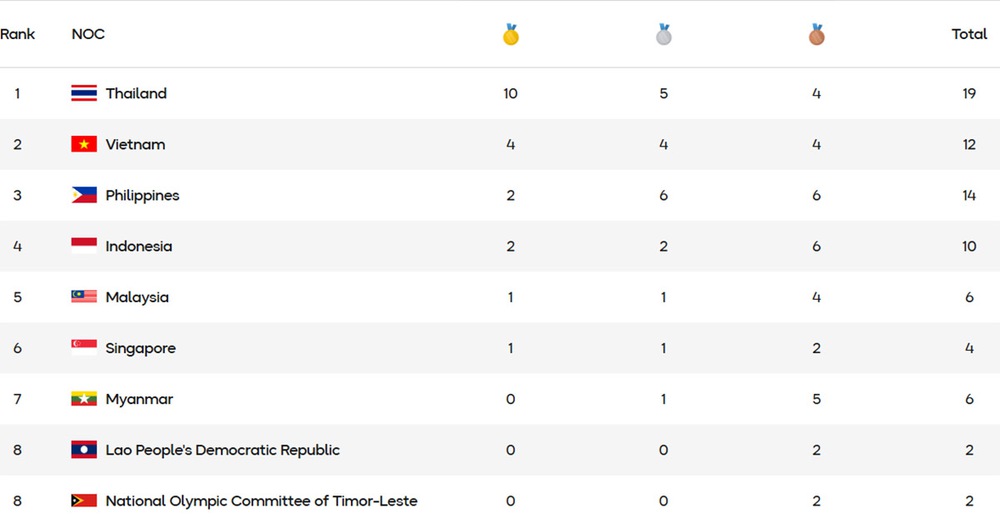Click the Vietnam flag icon
The image size is (1000, 528).
pos(84,145)
